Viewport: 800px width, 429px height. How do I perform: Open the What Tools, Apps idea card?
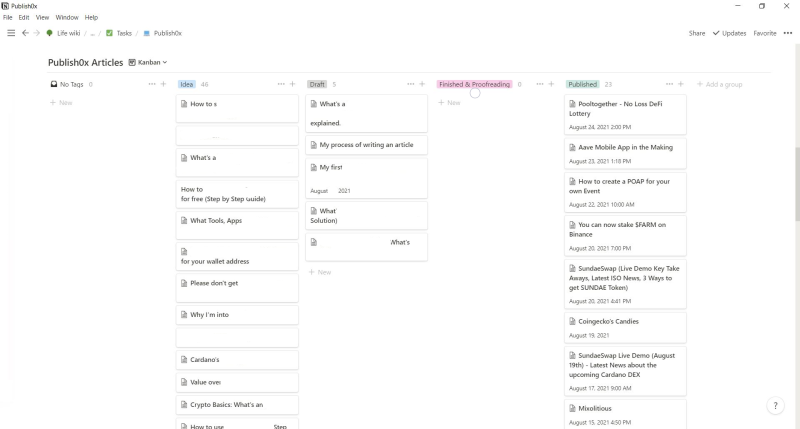pyautogui.click(x=237, y=225)
